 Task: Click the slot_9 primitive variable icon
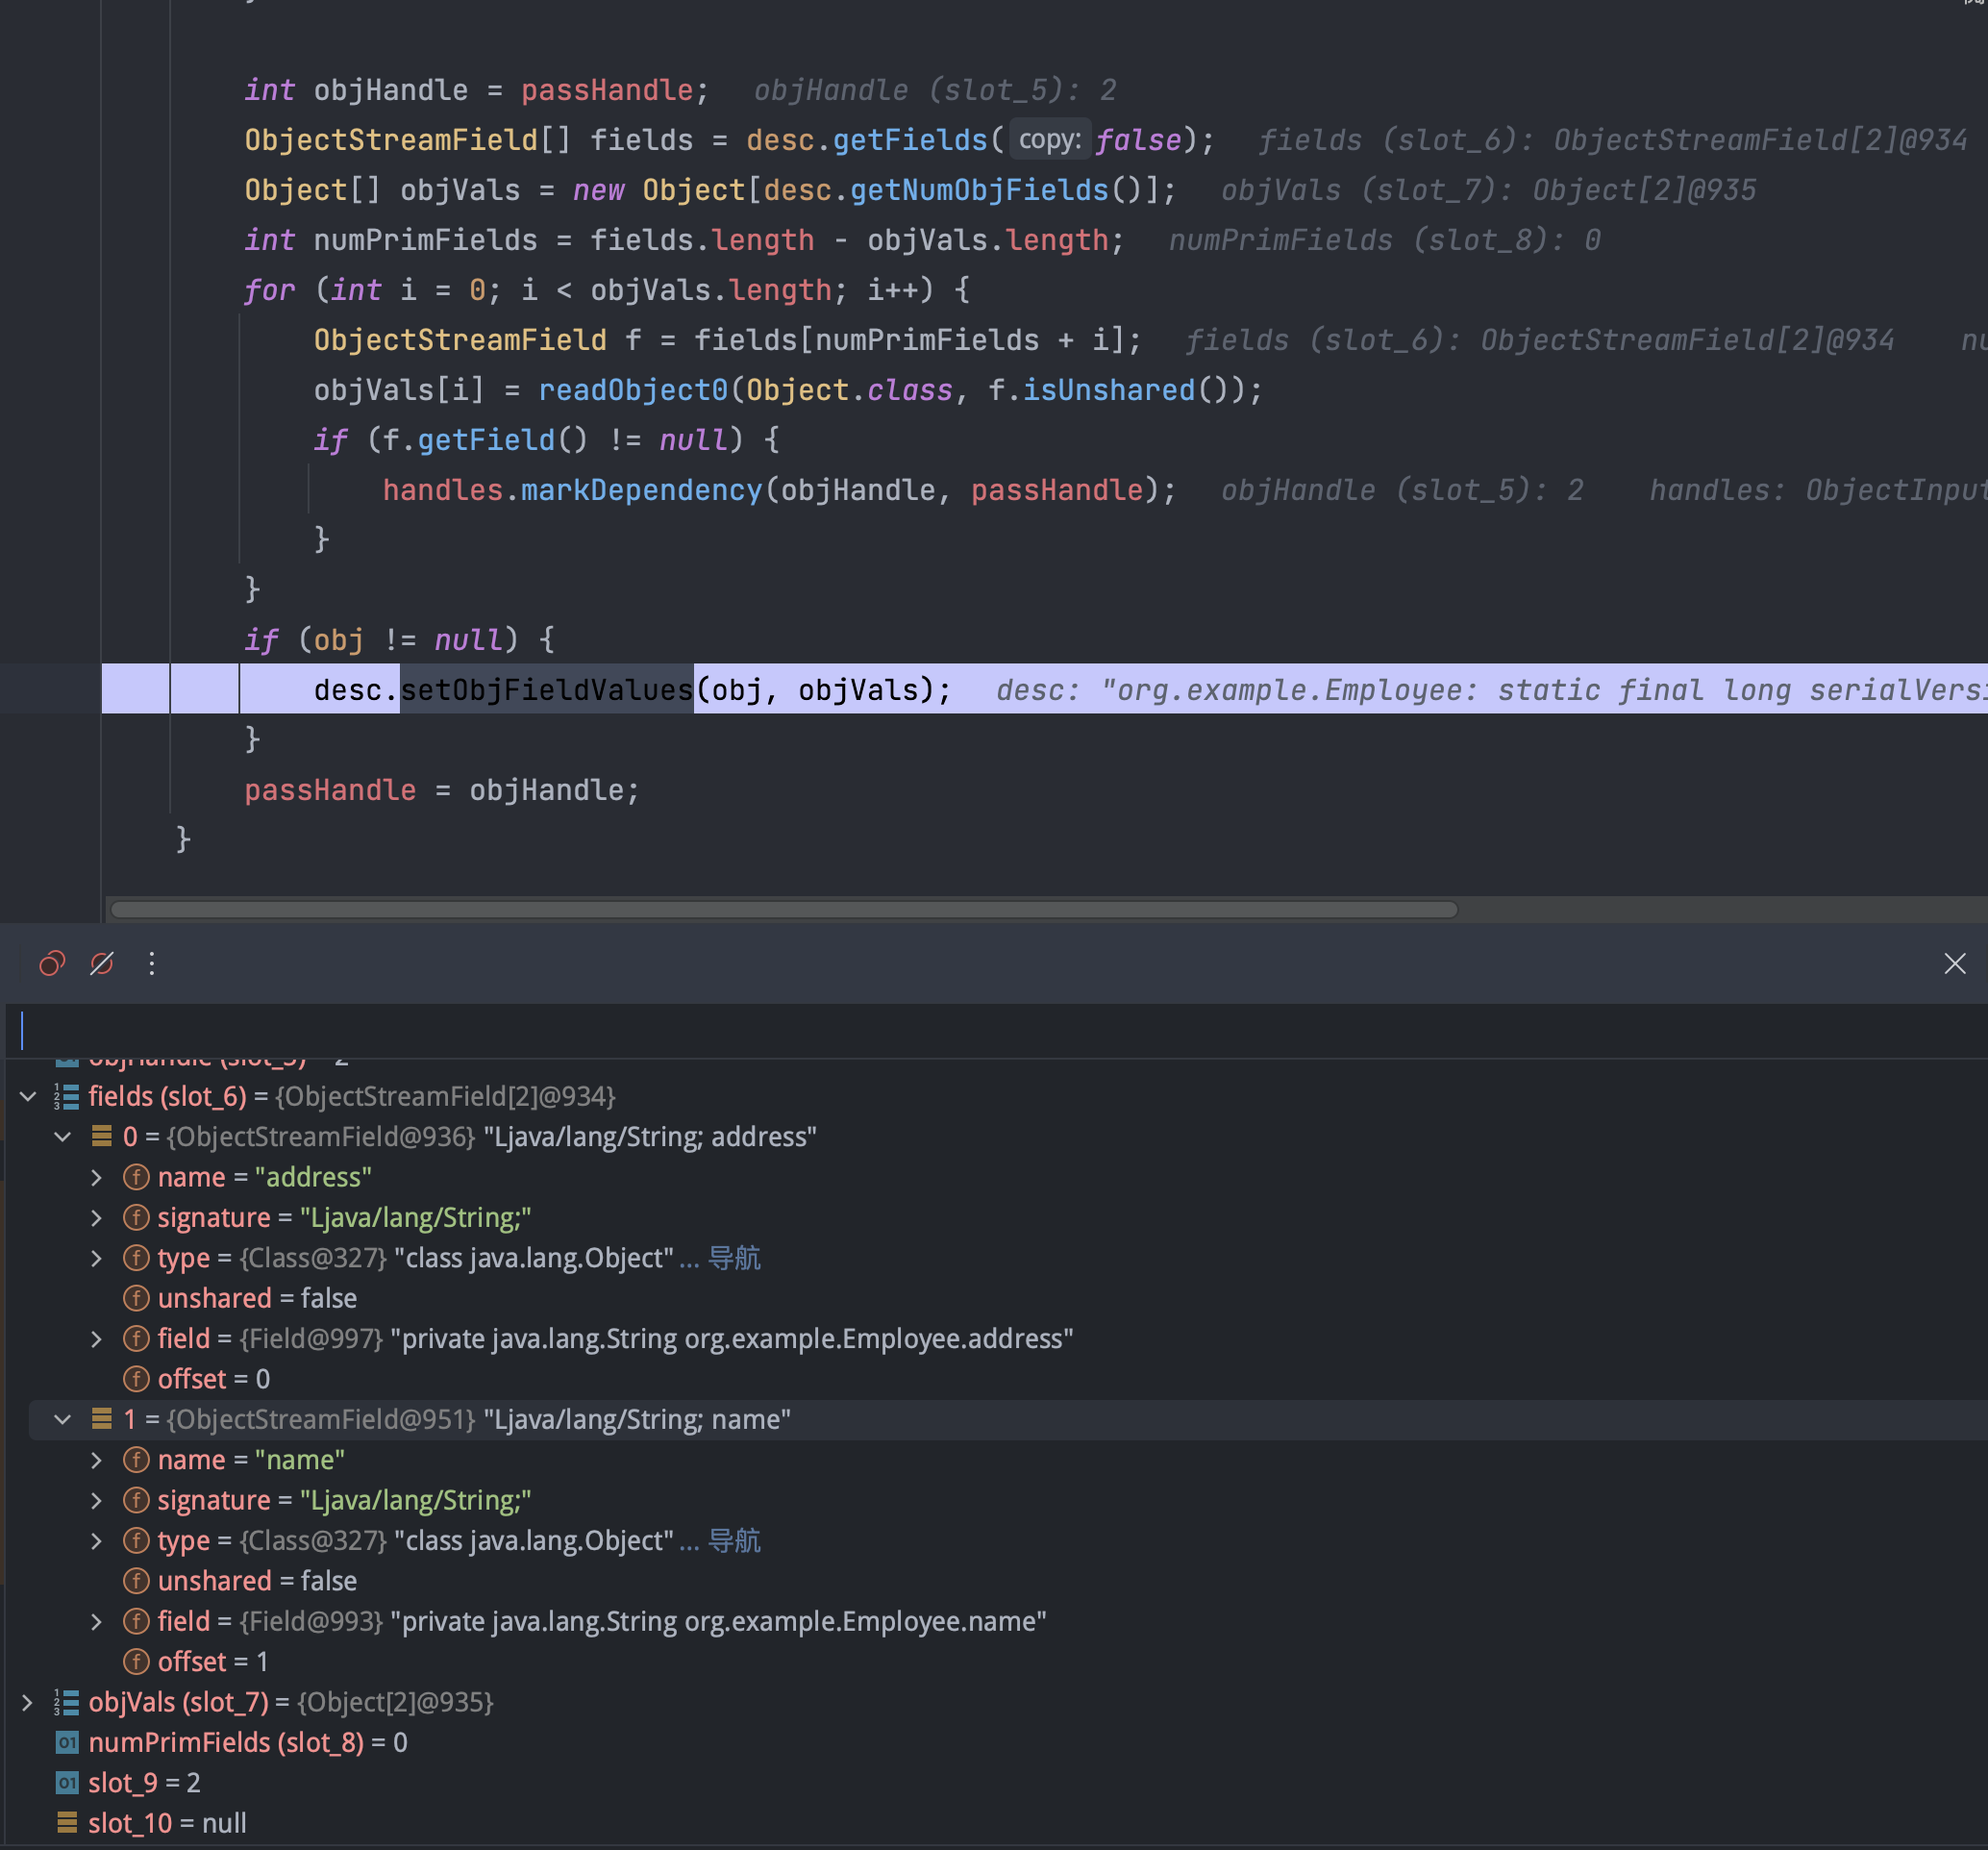[x=67, y=1783]
